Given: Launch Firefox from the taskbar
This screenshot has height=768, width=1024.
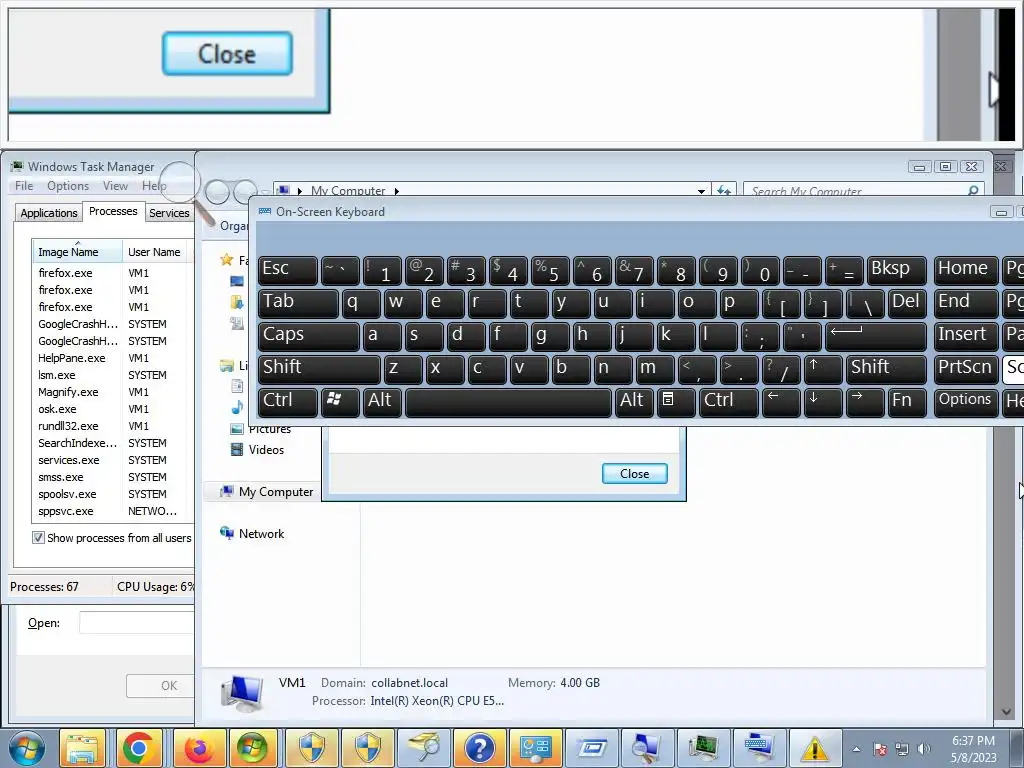Looking at the screenshot, I should tap(199, 748).
